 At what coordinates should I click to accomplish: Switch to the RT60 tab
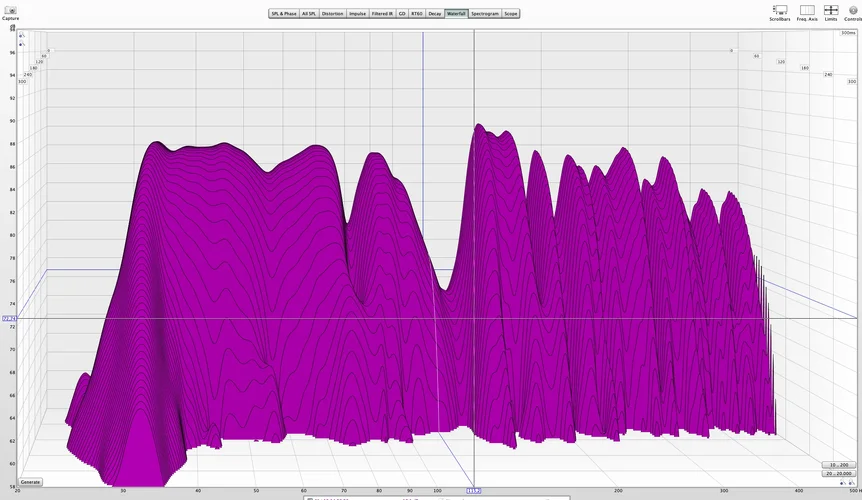click(417, 14)
